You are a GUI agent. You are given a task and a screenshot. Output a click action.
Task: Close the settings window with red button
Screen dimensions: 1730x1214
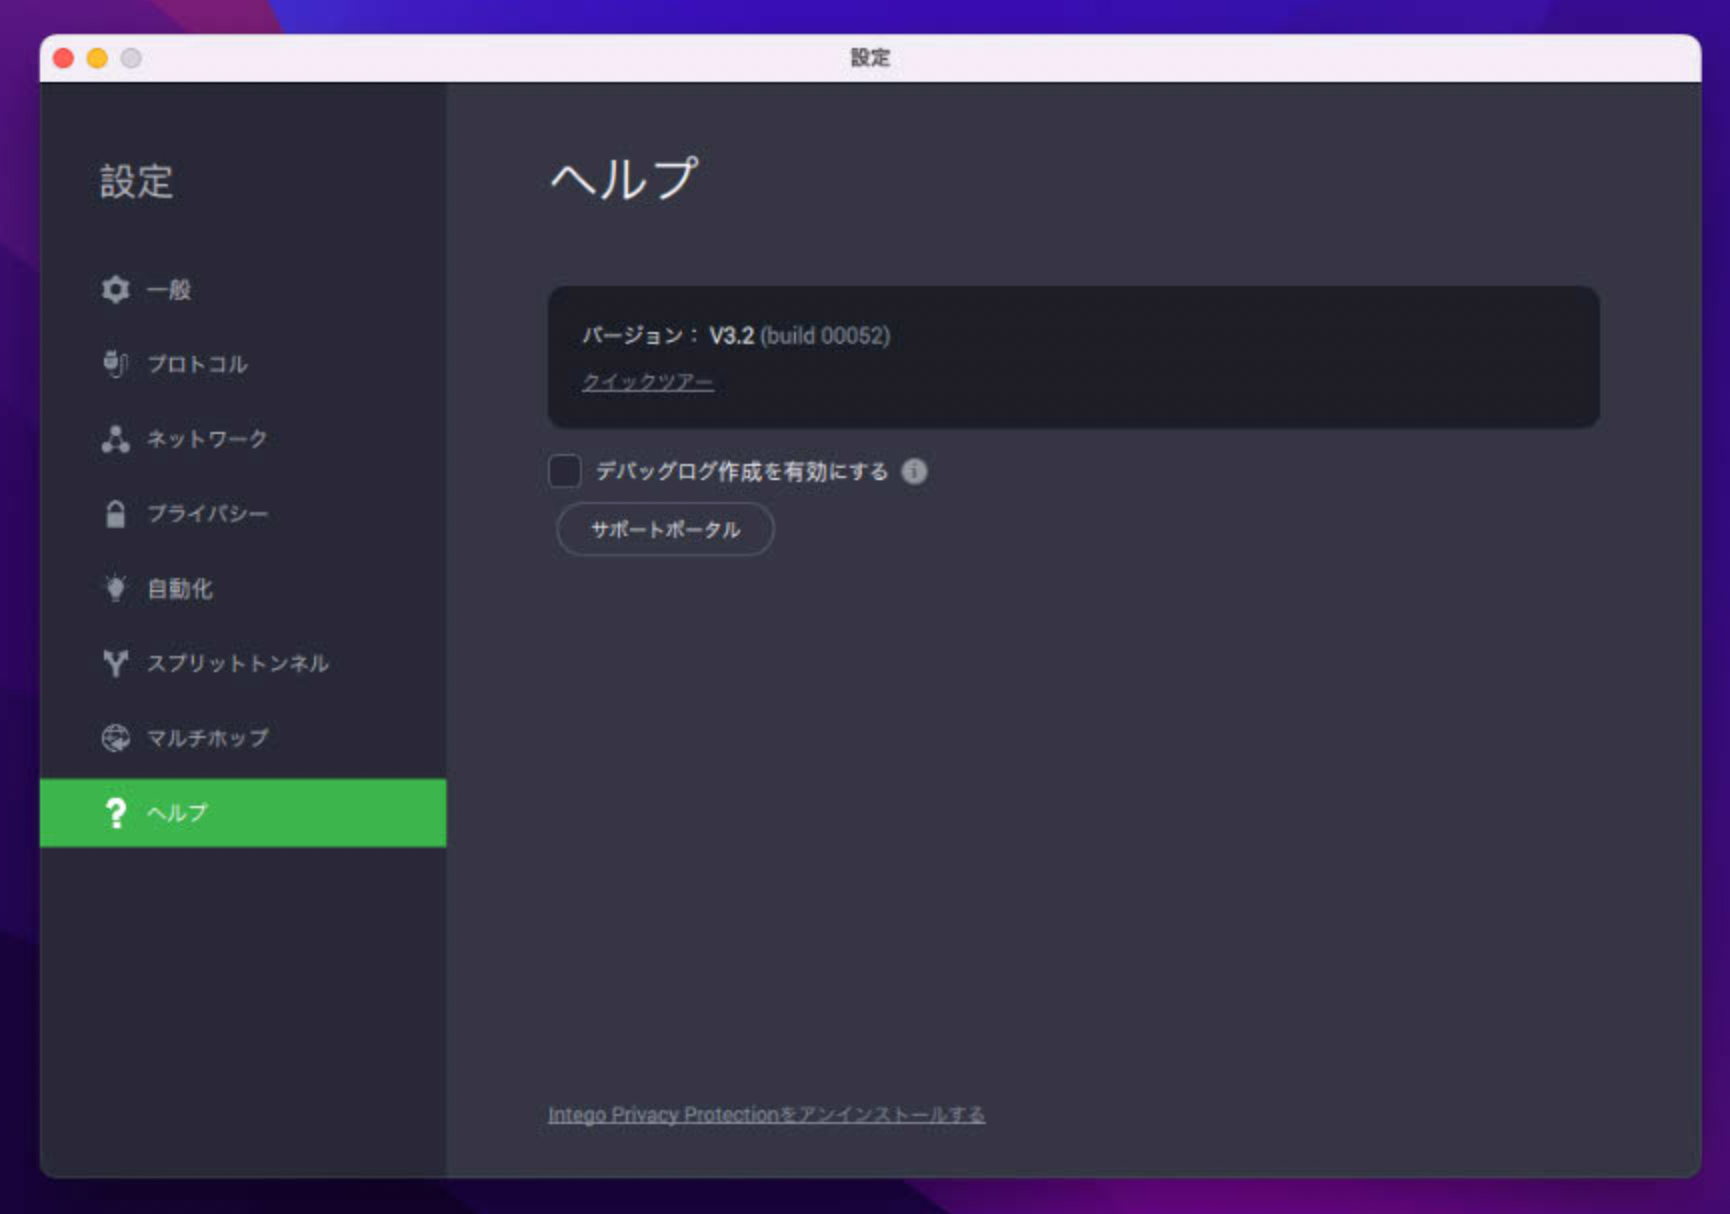[x=64, y=58]
